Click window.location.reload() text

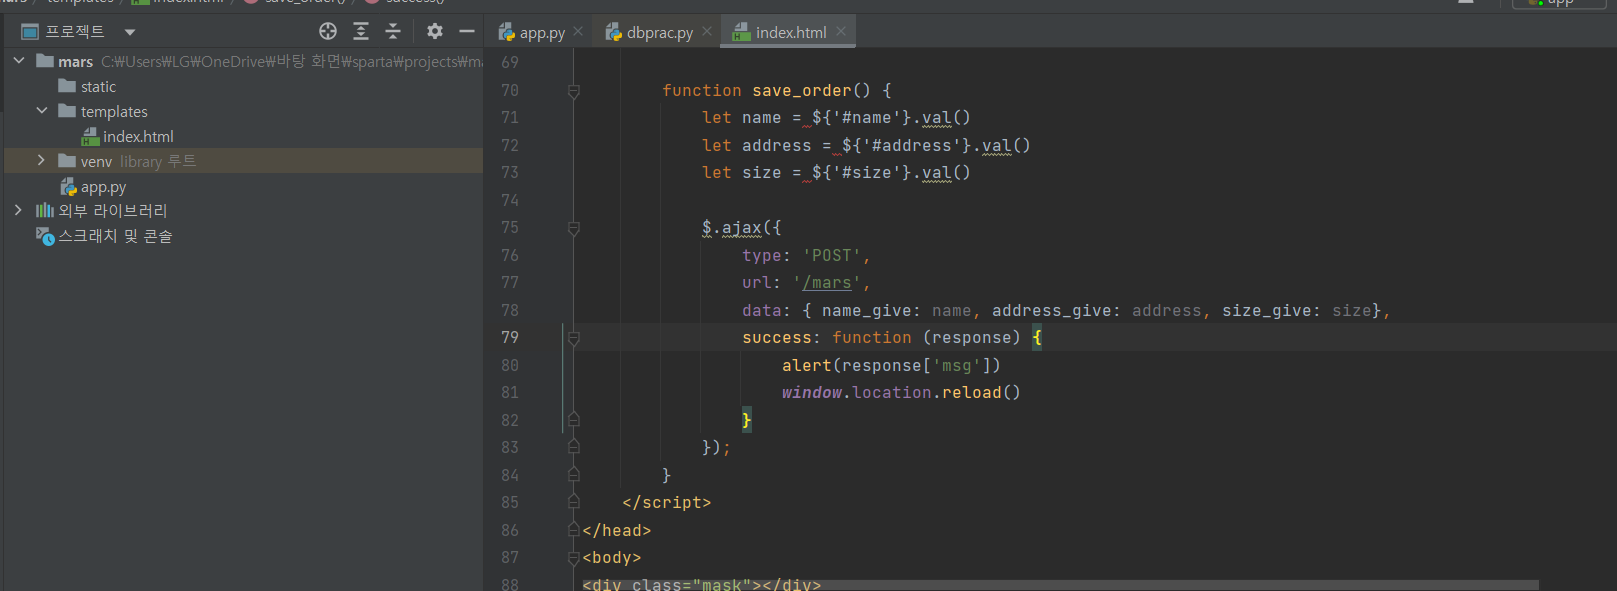[901, 392]
